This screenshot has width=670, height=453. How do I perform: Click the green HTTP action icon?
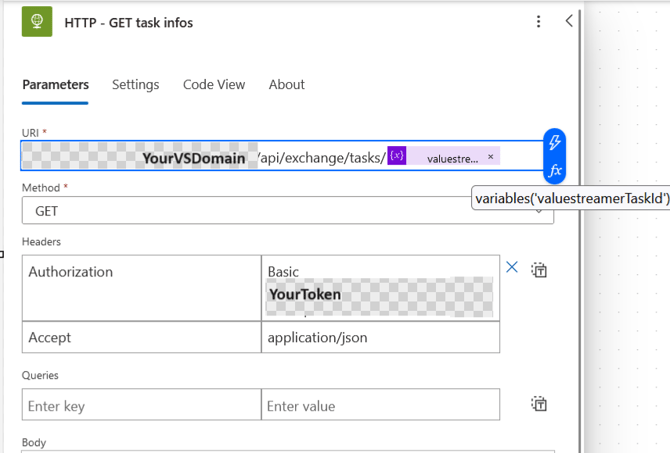click(x=37, y=22)
